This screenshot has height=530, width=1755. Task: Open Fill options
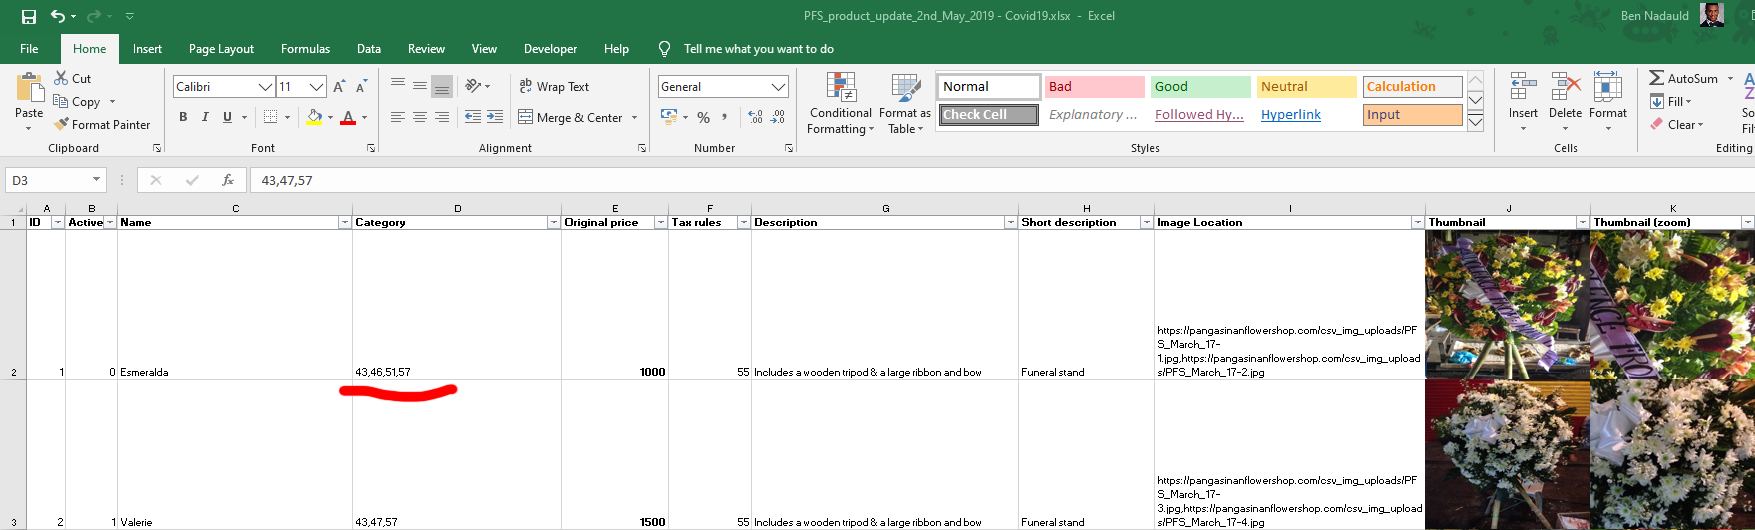click(x=1670, y=101)
